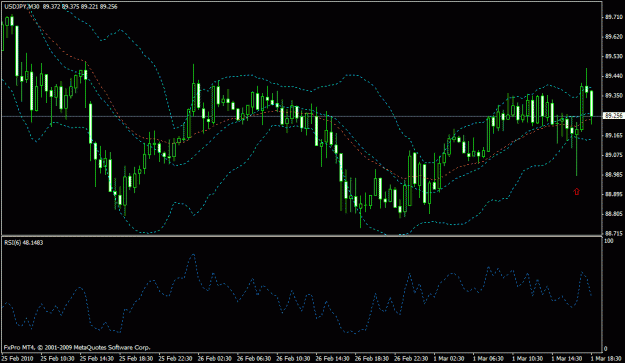Click the 26 Feb 22:30 time label
The width and height of the screenshot is (625, 363).
(411, 359)
